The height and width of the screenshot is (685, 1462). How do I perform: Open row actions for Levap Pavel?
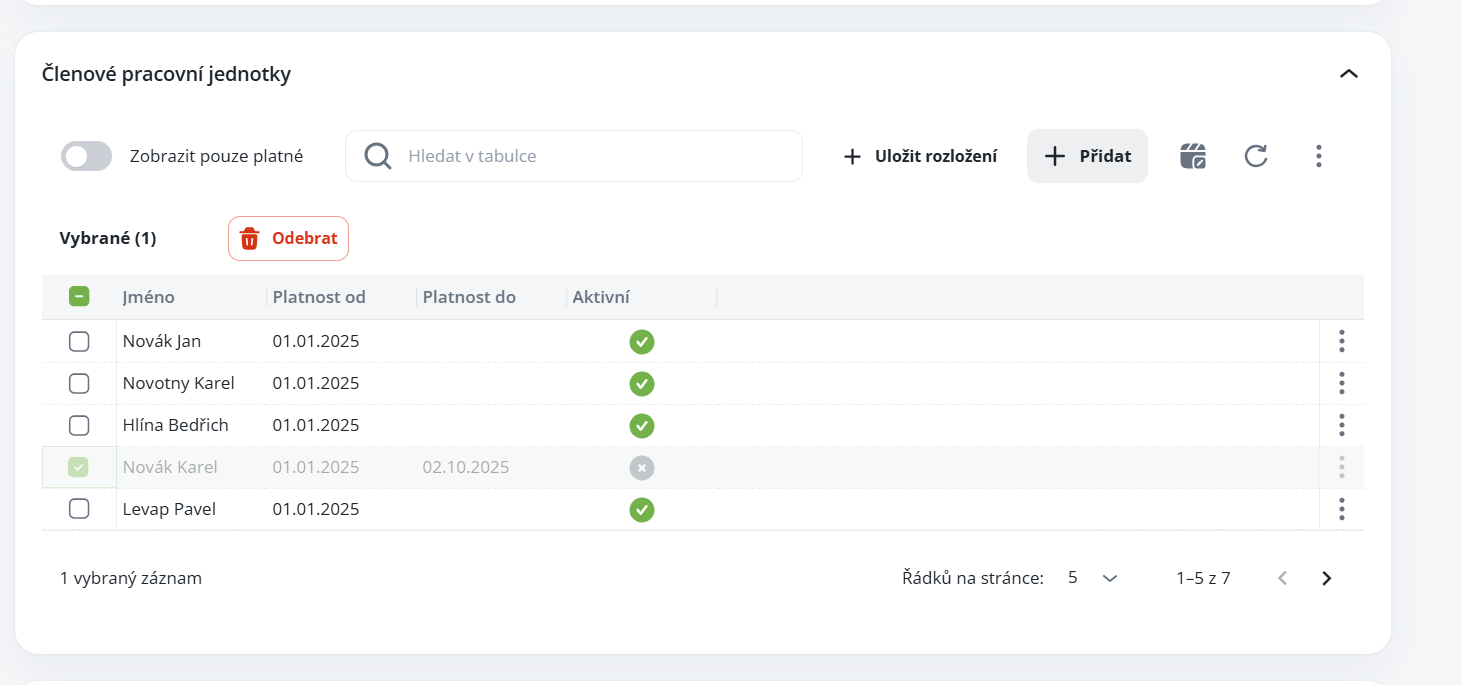(x=1341, y=510)
